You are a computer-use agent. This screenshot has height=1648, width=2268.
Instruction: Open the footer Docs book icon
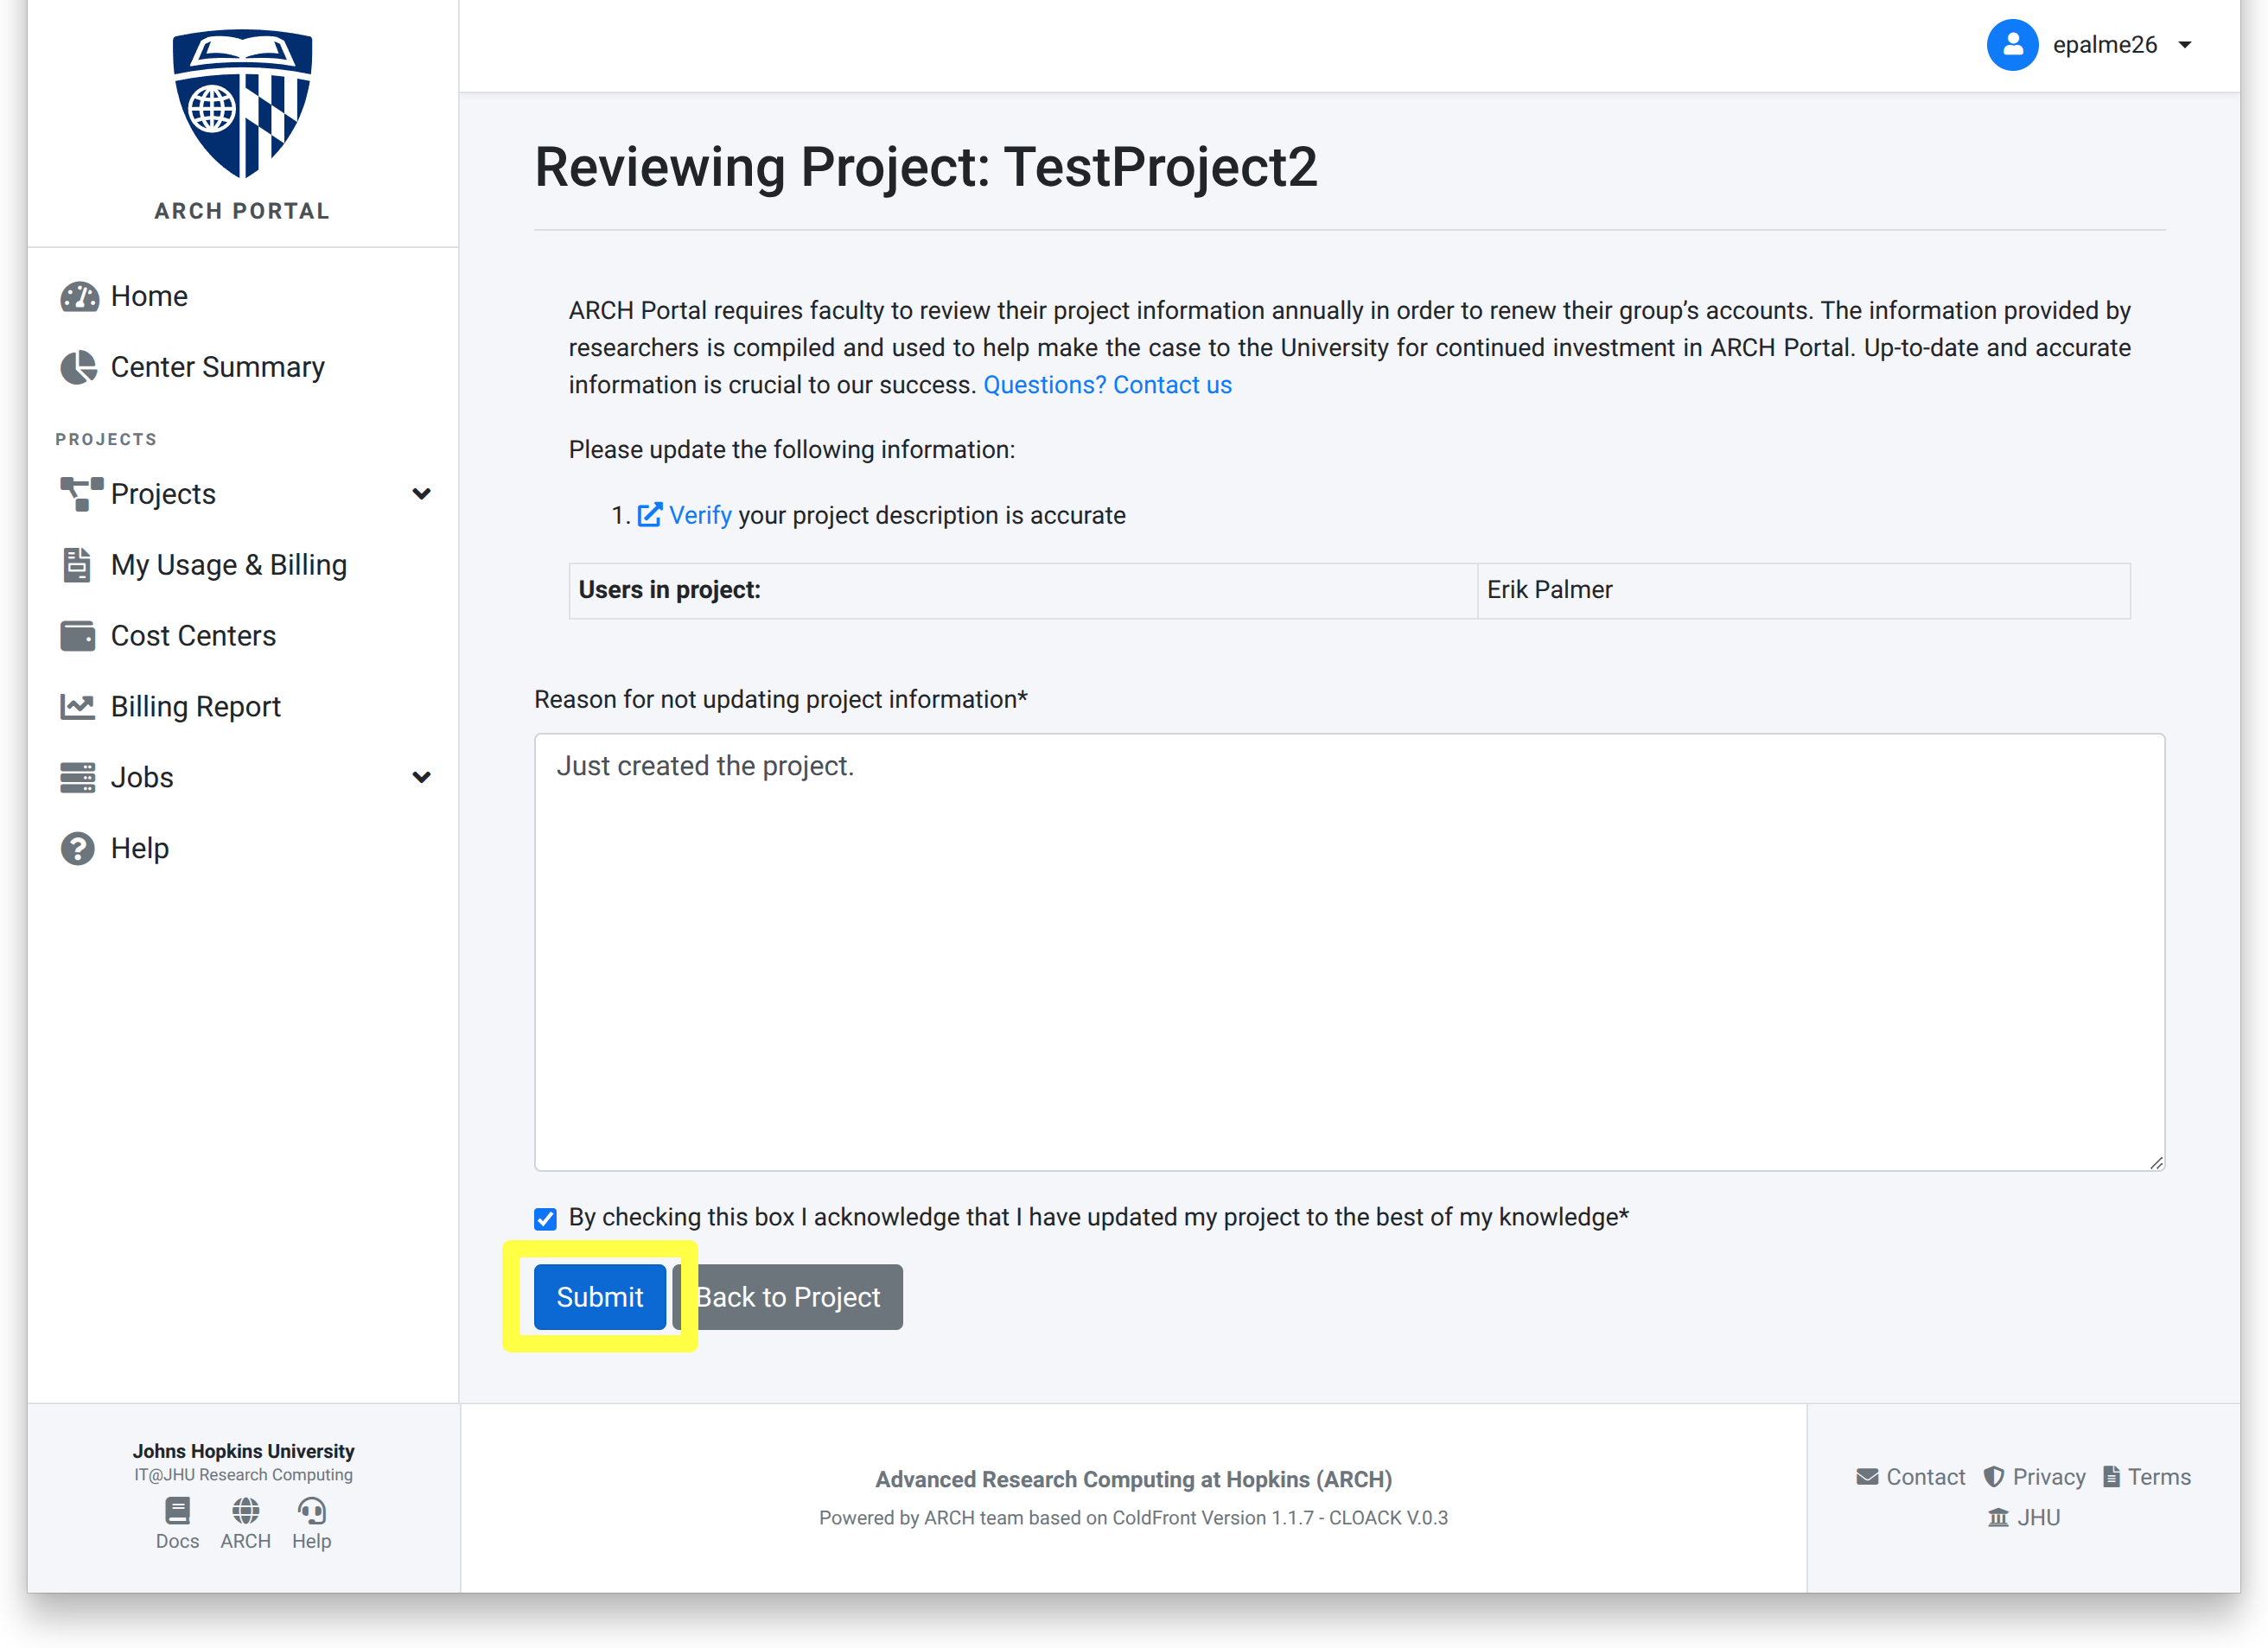pyautogui.click(x=178, y=1510)
